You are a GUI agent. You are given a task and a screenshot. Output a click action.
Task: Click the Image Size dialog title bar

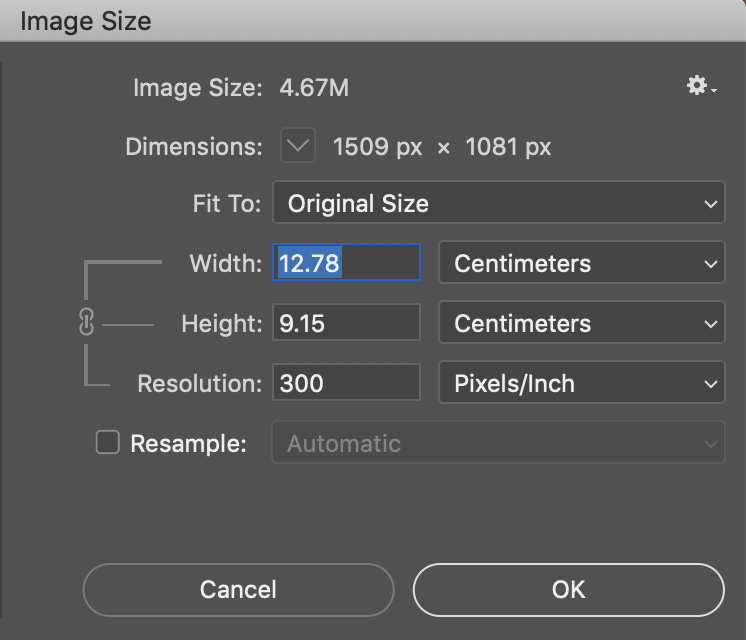(x=373, y=20)
